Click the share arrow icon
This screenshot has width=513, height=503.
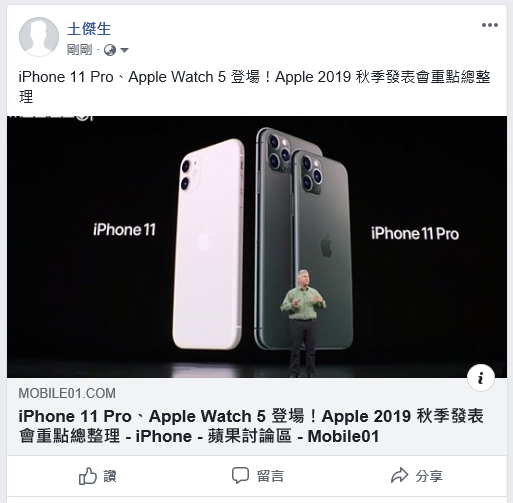click(x=399, y=475)
